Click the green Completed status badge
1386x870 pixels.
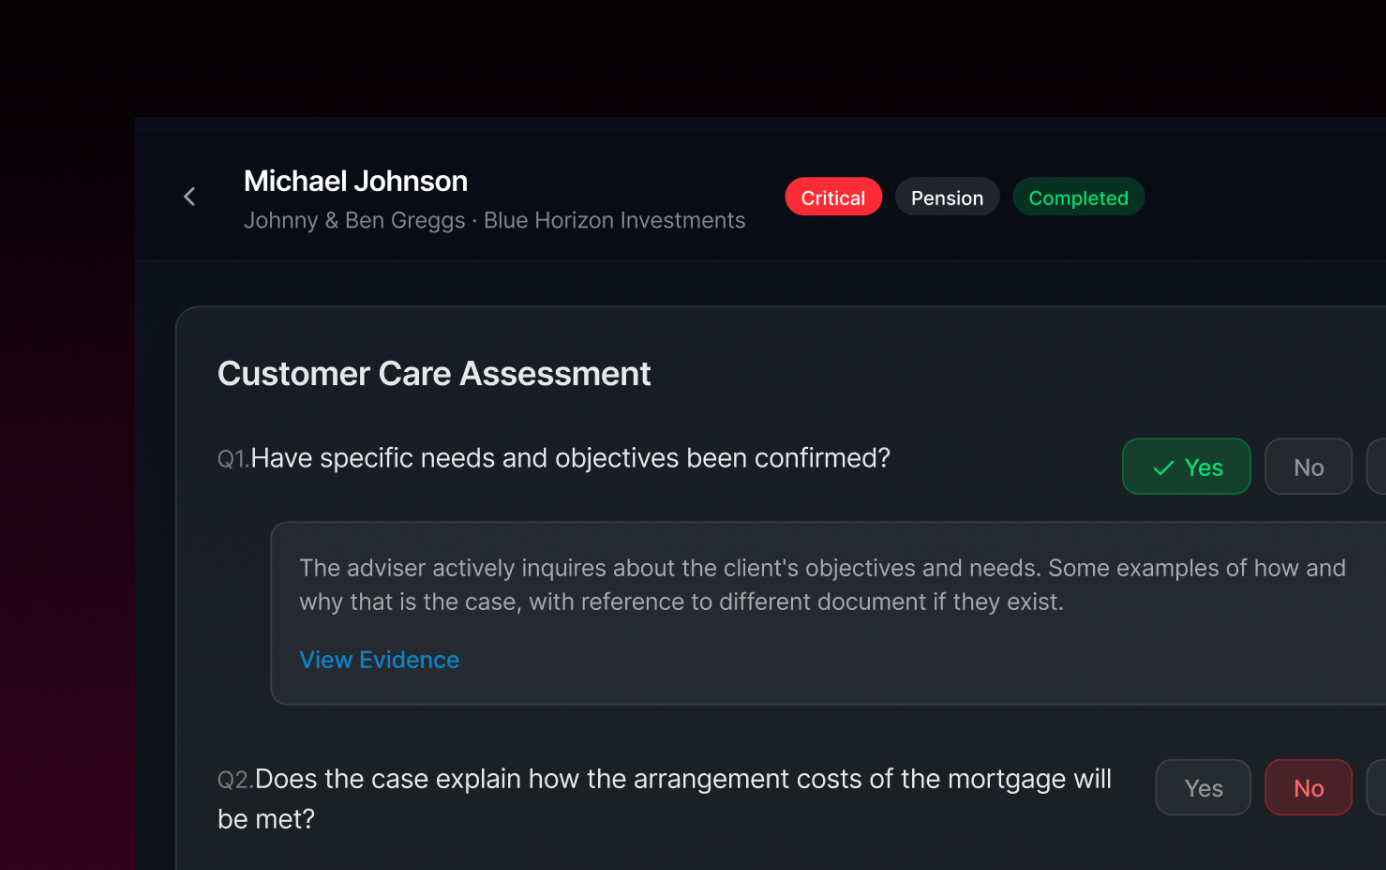tap(1078, 197)
